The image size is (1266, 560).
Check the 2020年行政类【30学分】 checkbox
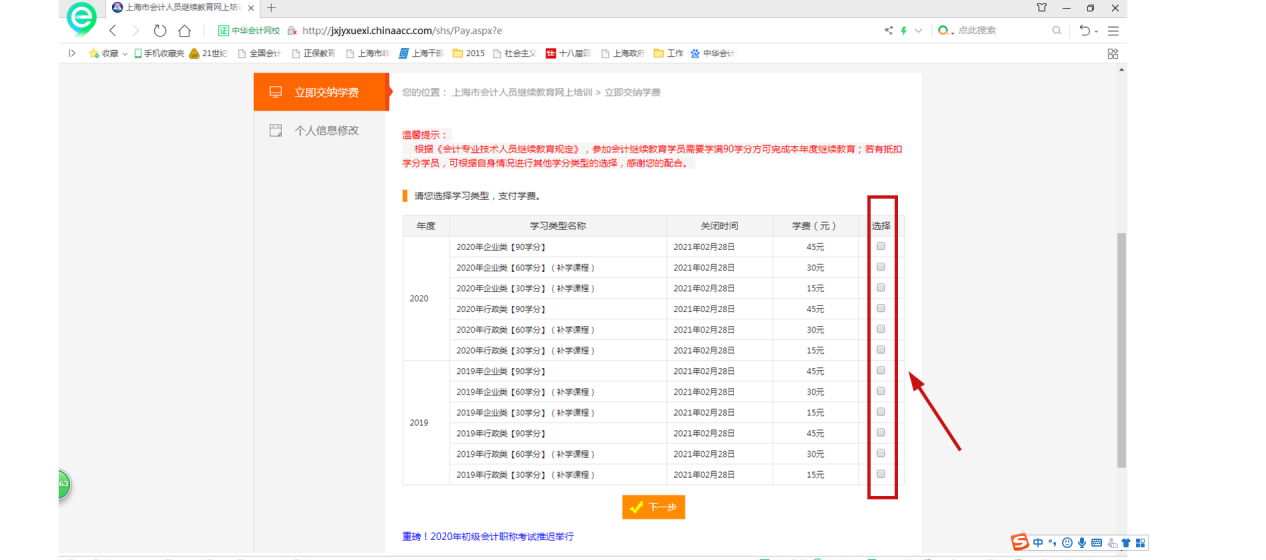coord(881,350)
